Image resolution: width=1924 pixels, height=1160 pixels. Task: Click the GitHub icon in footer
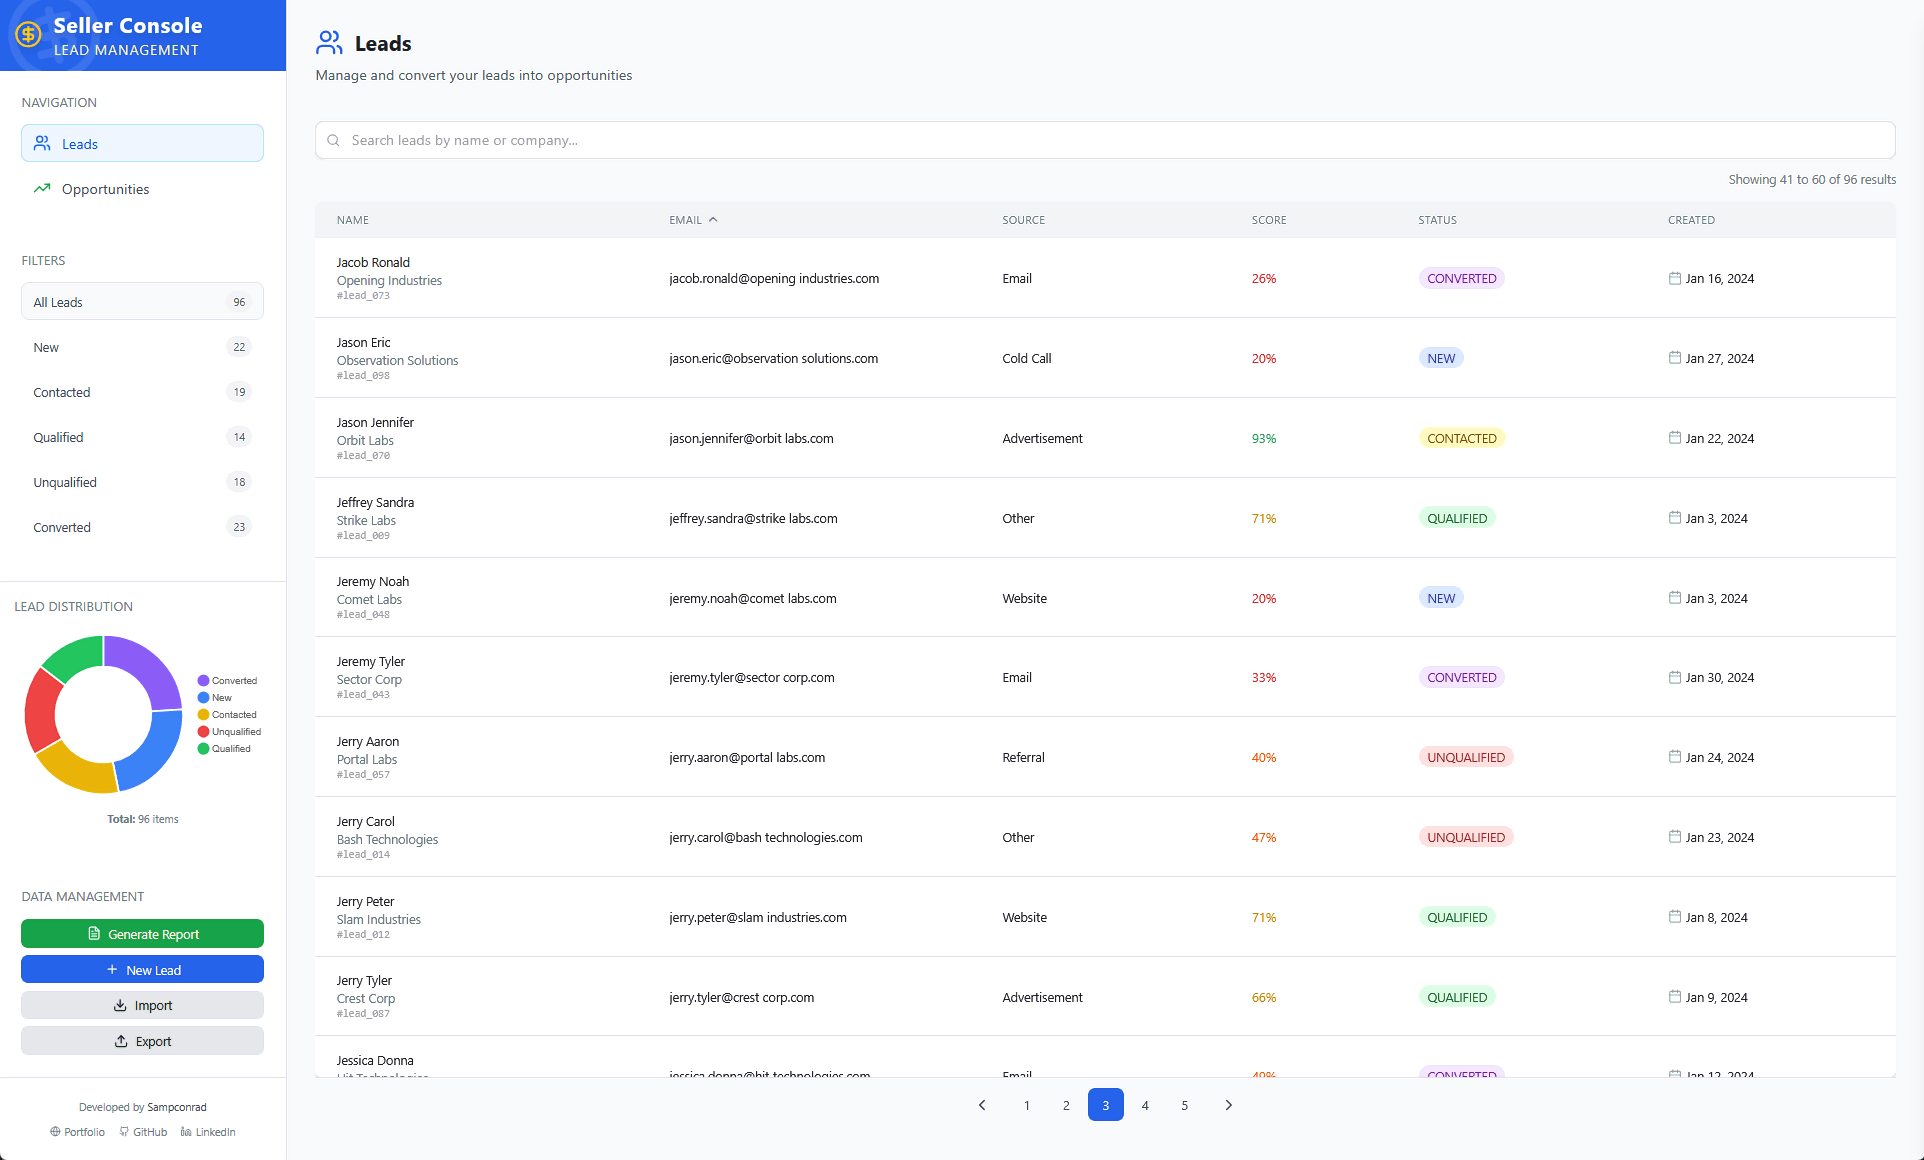[x=124, y=1132]
